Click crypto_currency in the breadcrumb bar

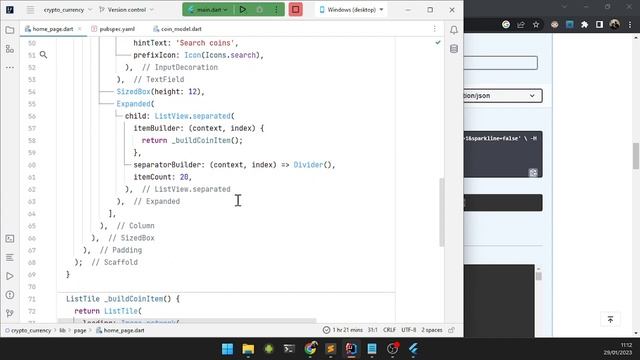pos(28,330)
